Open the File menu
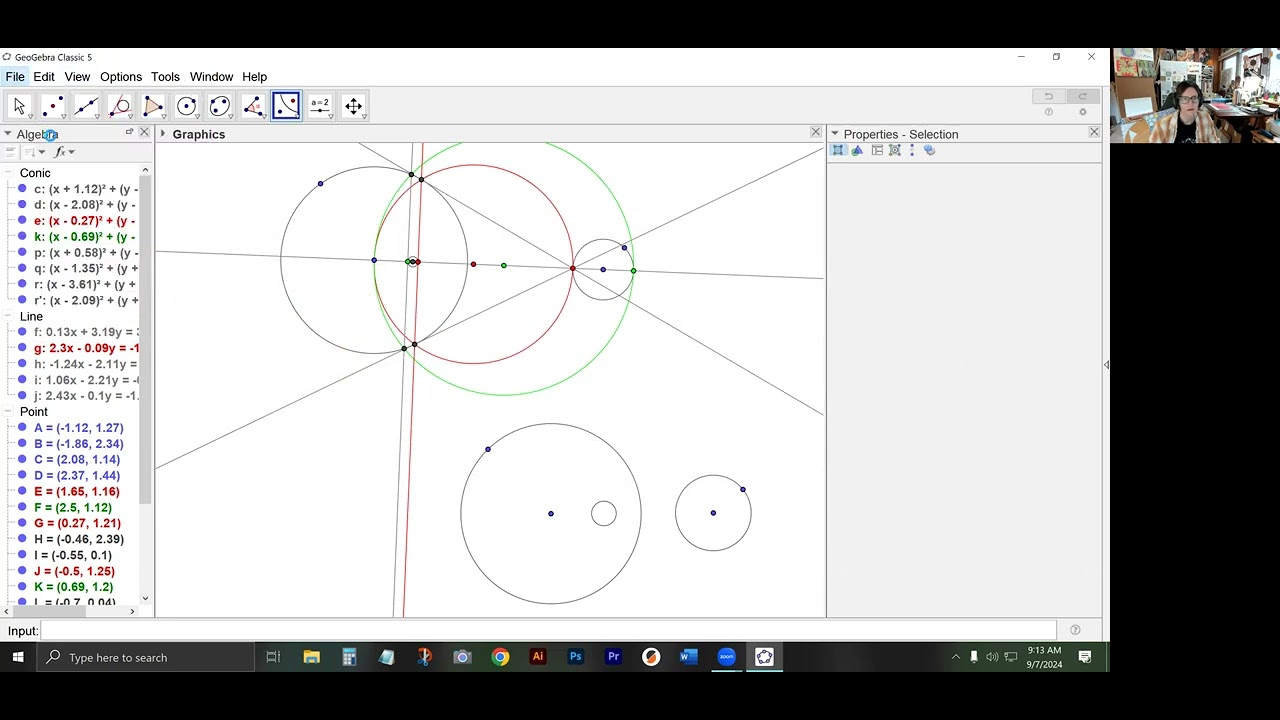The width and height of the screenshot is (1280, 720). pyautogui.click(x=15, y=77)
